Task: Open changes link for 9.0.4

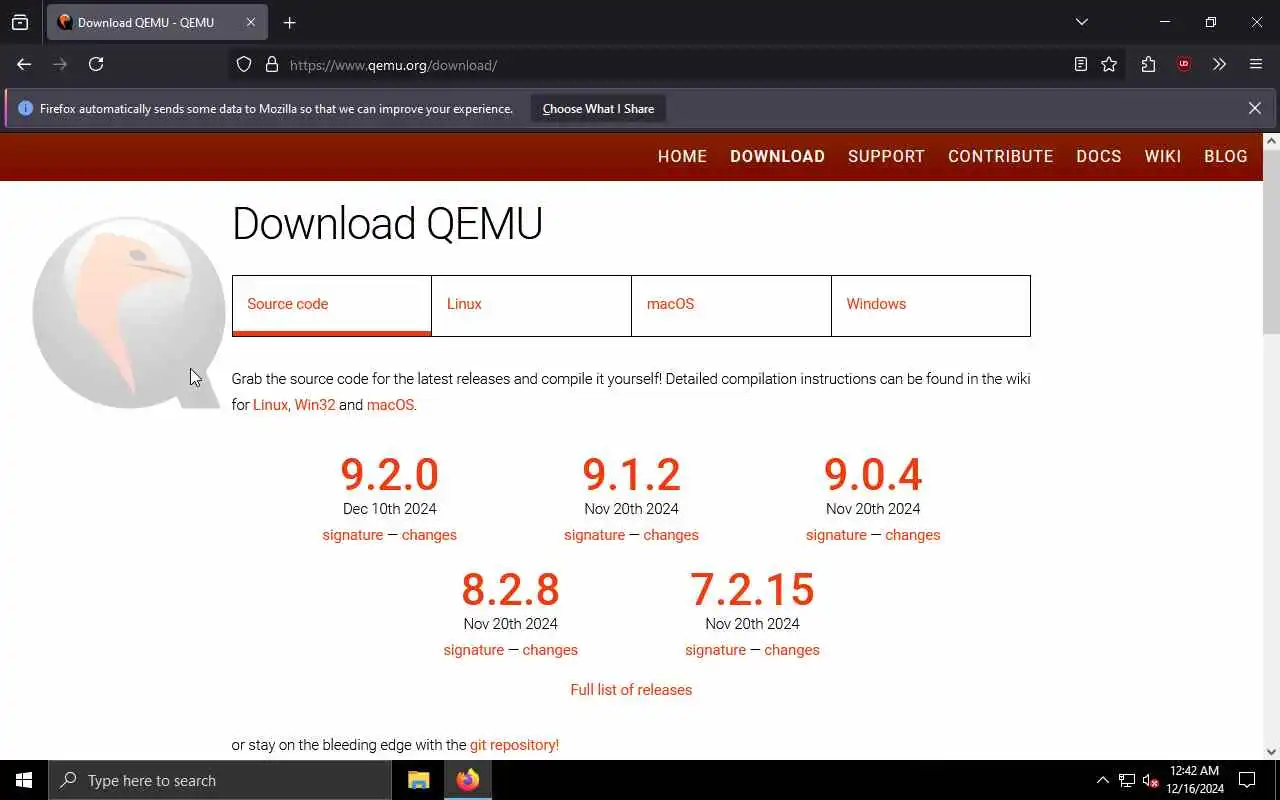Action: coord(913,535)
